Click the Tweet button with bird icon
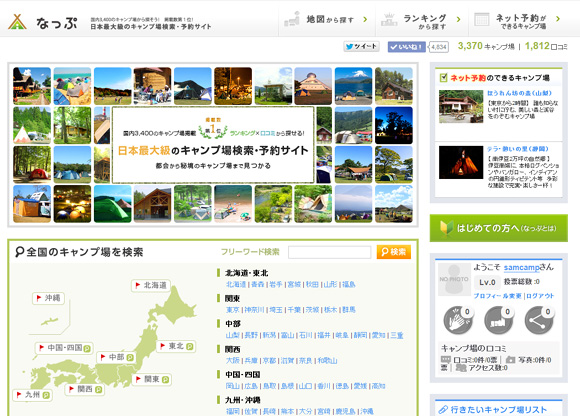Image resolution: width=580 pixels, height=416 pixels. 361,47
